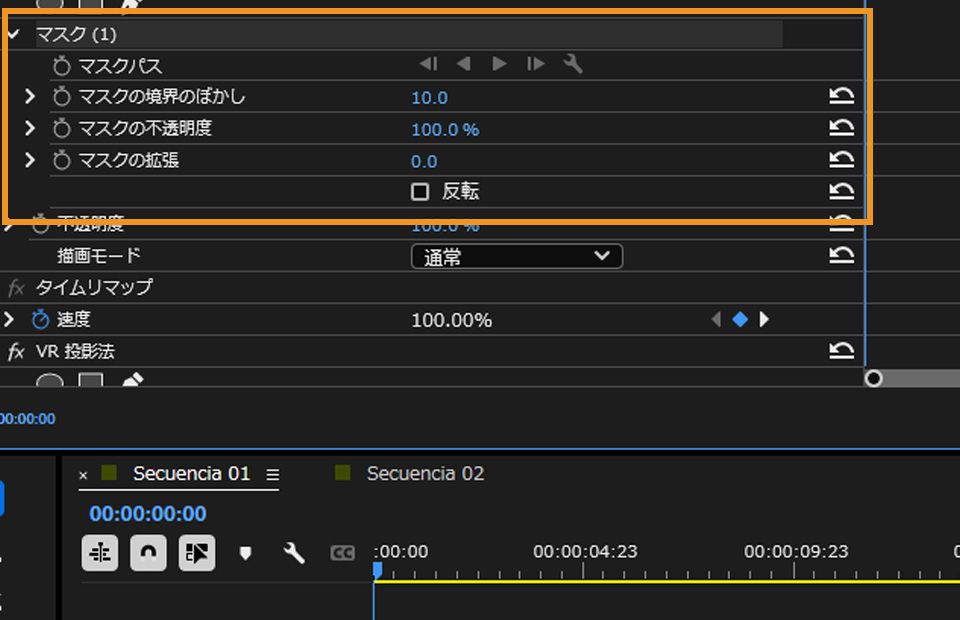Reset マスクの境界のぼかし parameter
960x620 pixels.
pyautogui.click(x=841, y=95)
